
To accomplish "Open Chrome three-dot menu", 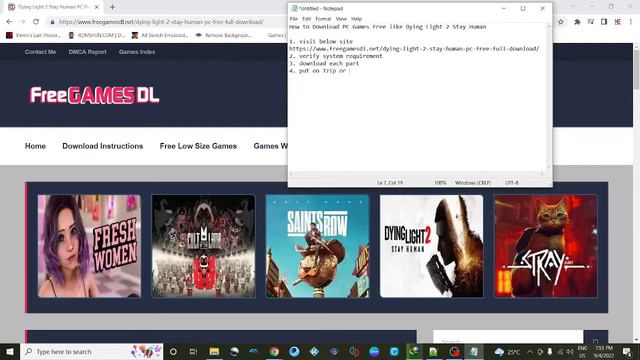I will point(631,22).
